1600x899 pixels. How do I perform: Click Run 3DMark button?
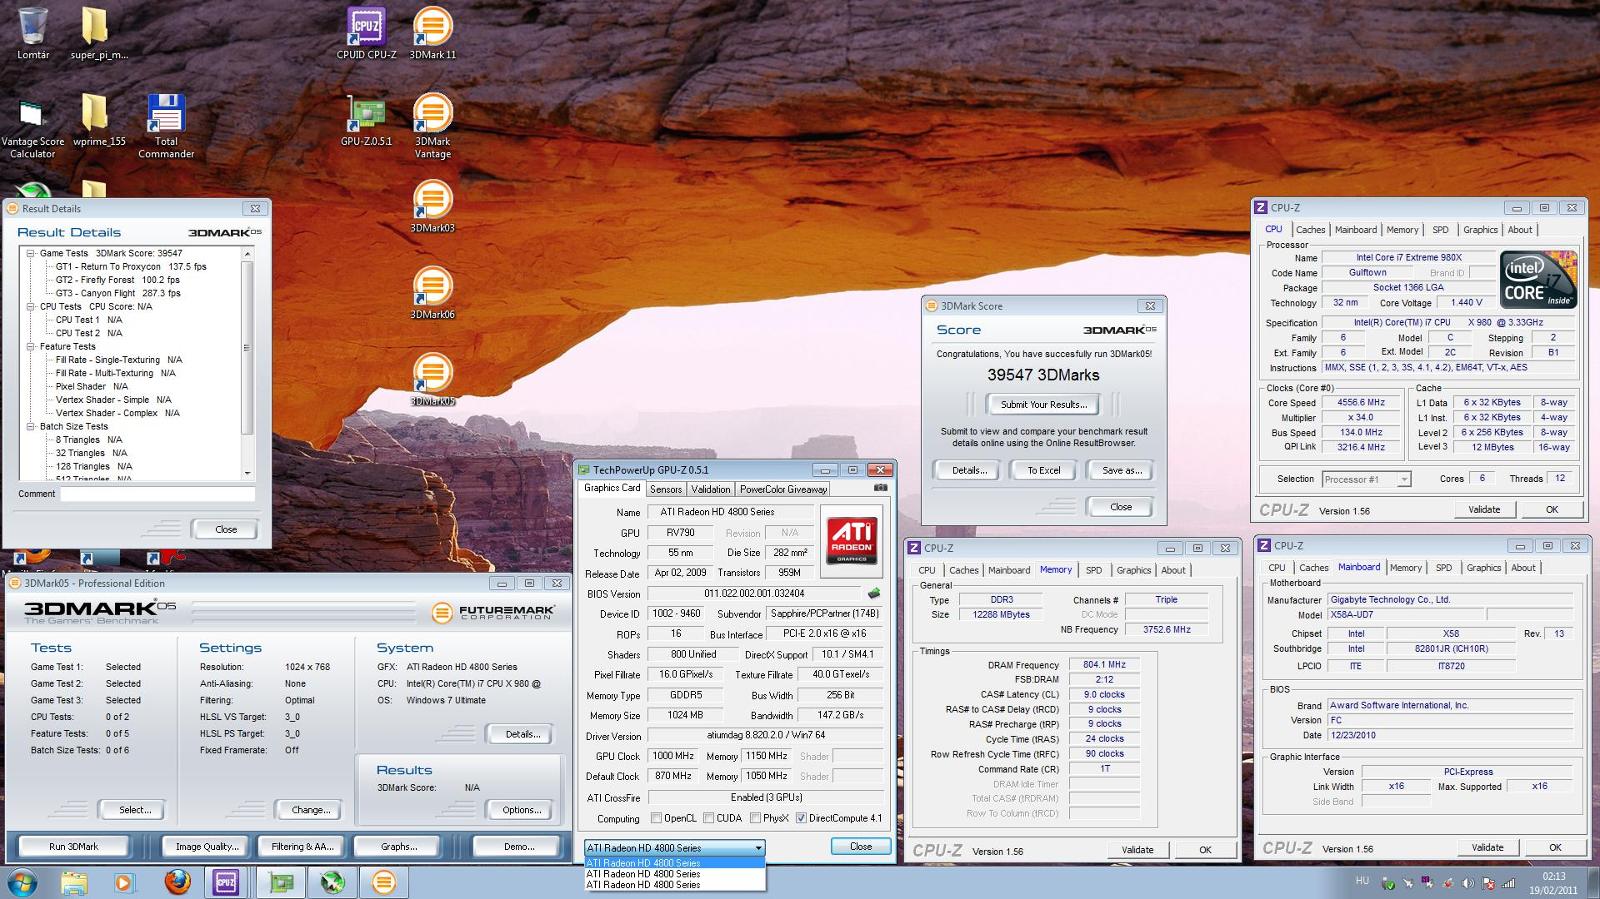click(x=74, y=846)
